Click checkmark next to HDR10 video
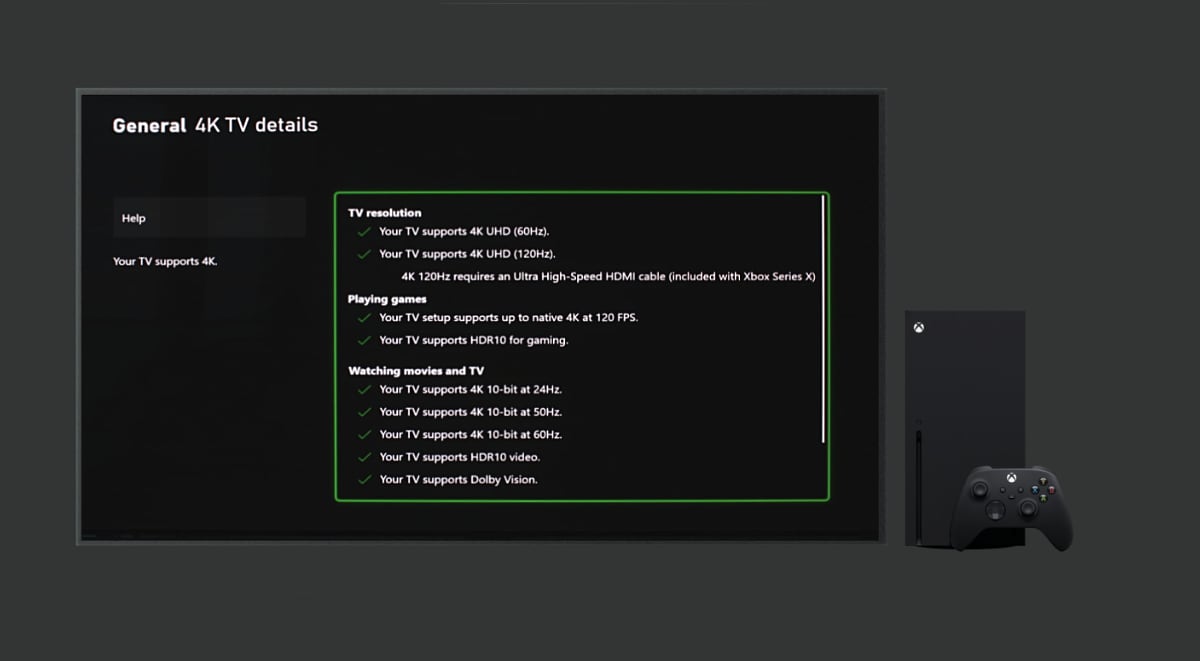This screenshot has width=1200, height=661. [363, 457]
